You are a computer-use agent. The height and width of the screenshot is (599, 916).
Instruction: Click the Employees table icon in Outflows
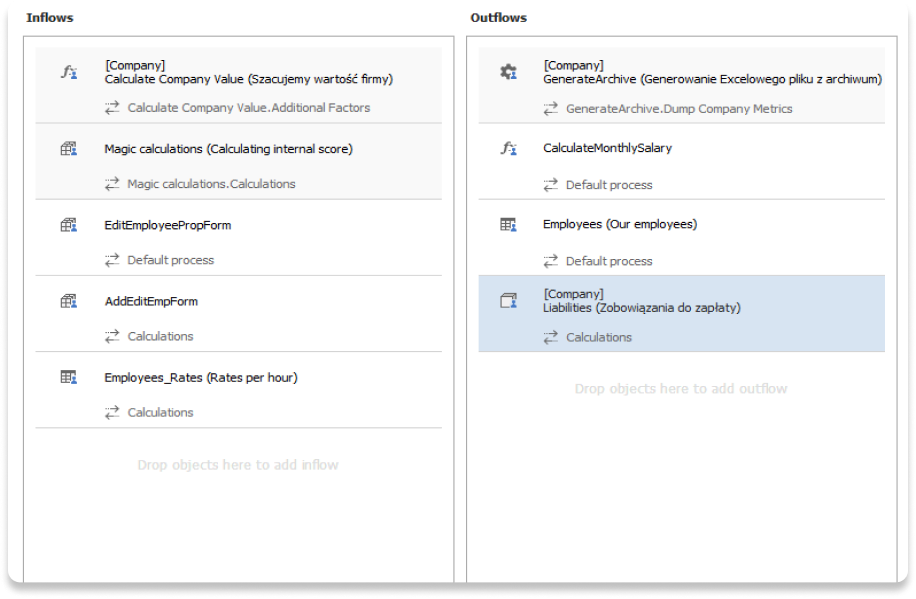click(508, 224)
